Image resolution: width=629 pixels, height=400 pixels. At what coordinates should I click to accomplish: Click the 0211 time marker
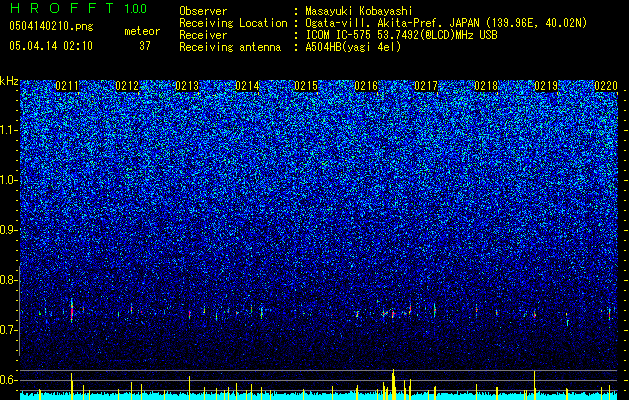(67, 86)
